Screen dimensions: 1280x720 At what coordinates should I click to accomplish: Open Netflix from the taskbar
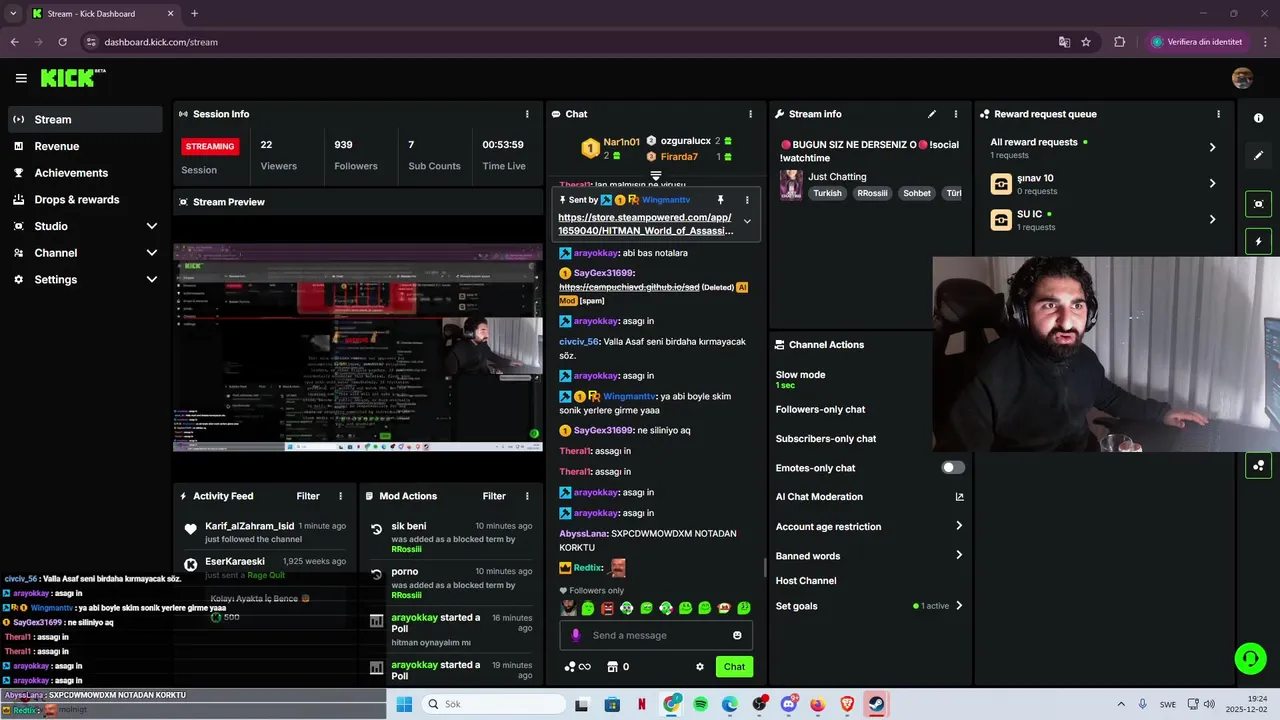click(x=642, y=704)
